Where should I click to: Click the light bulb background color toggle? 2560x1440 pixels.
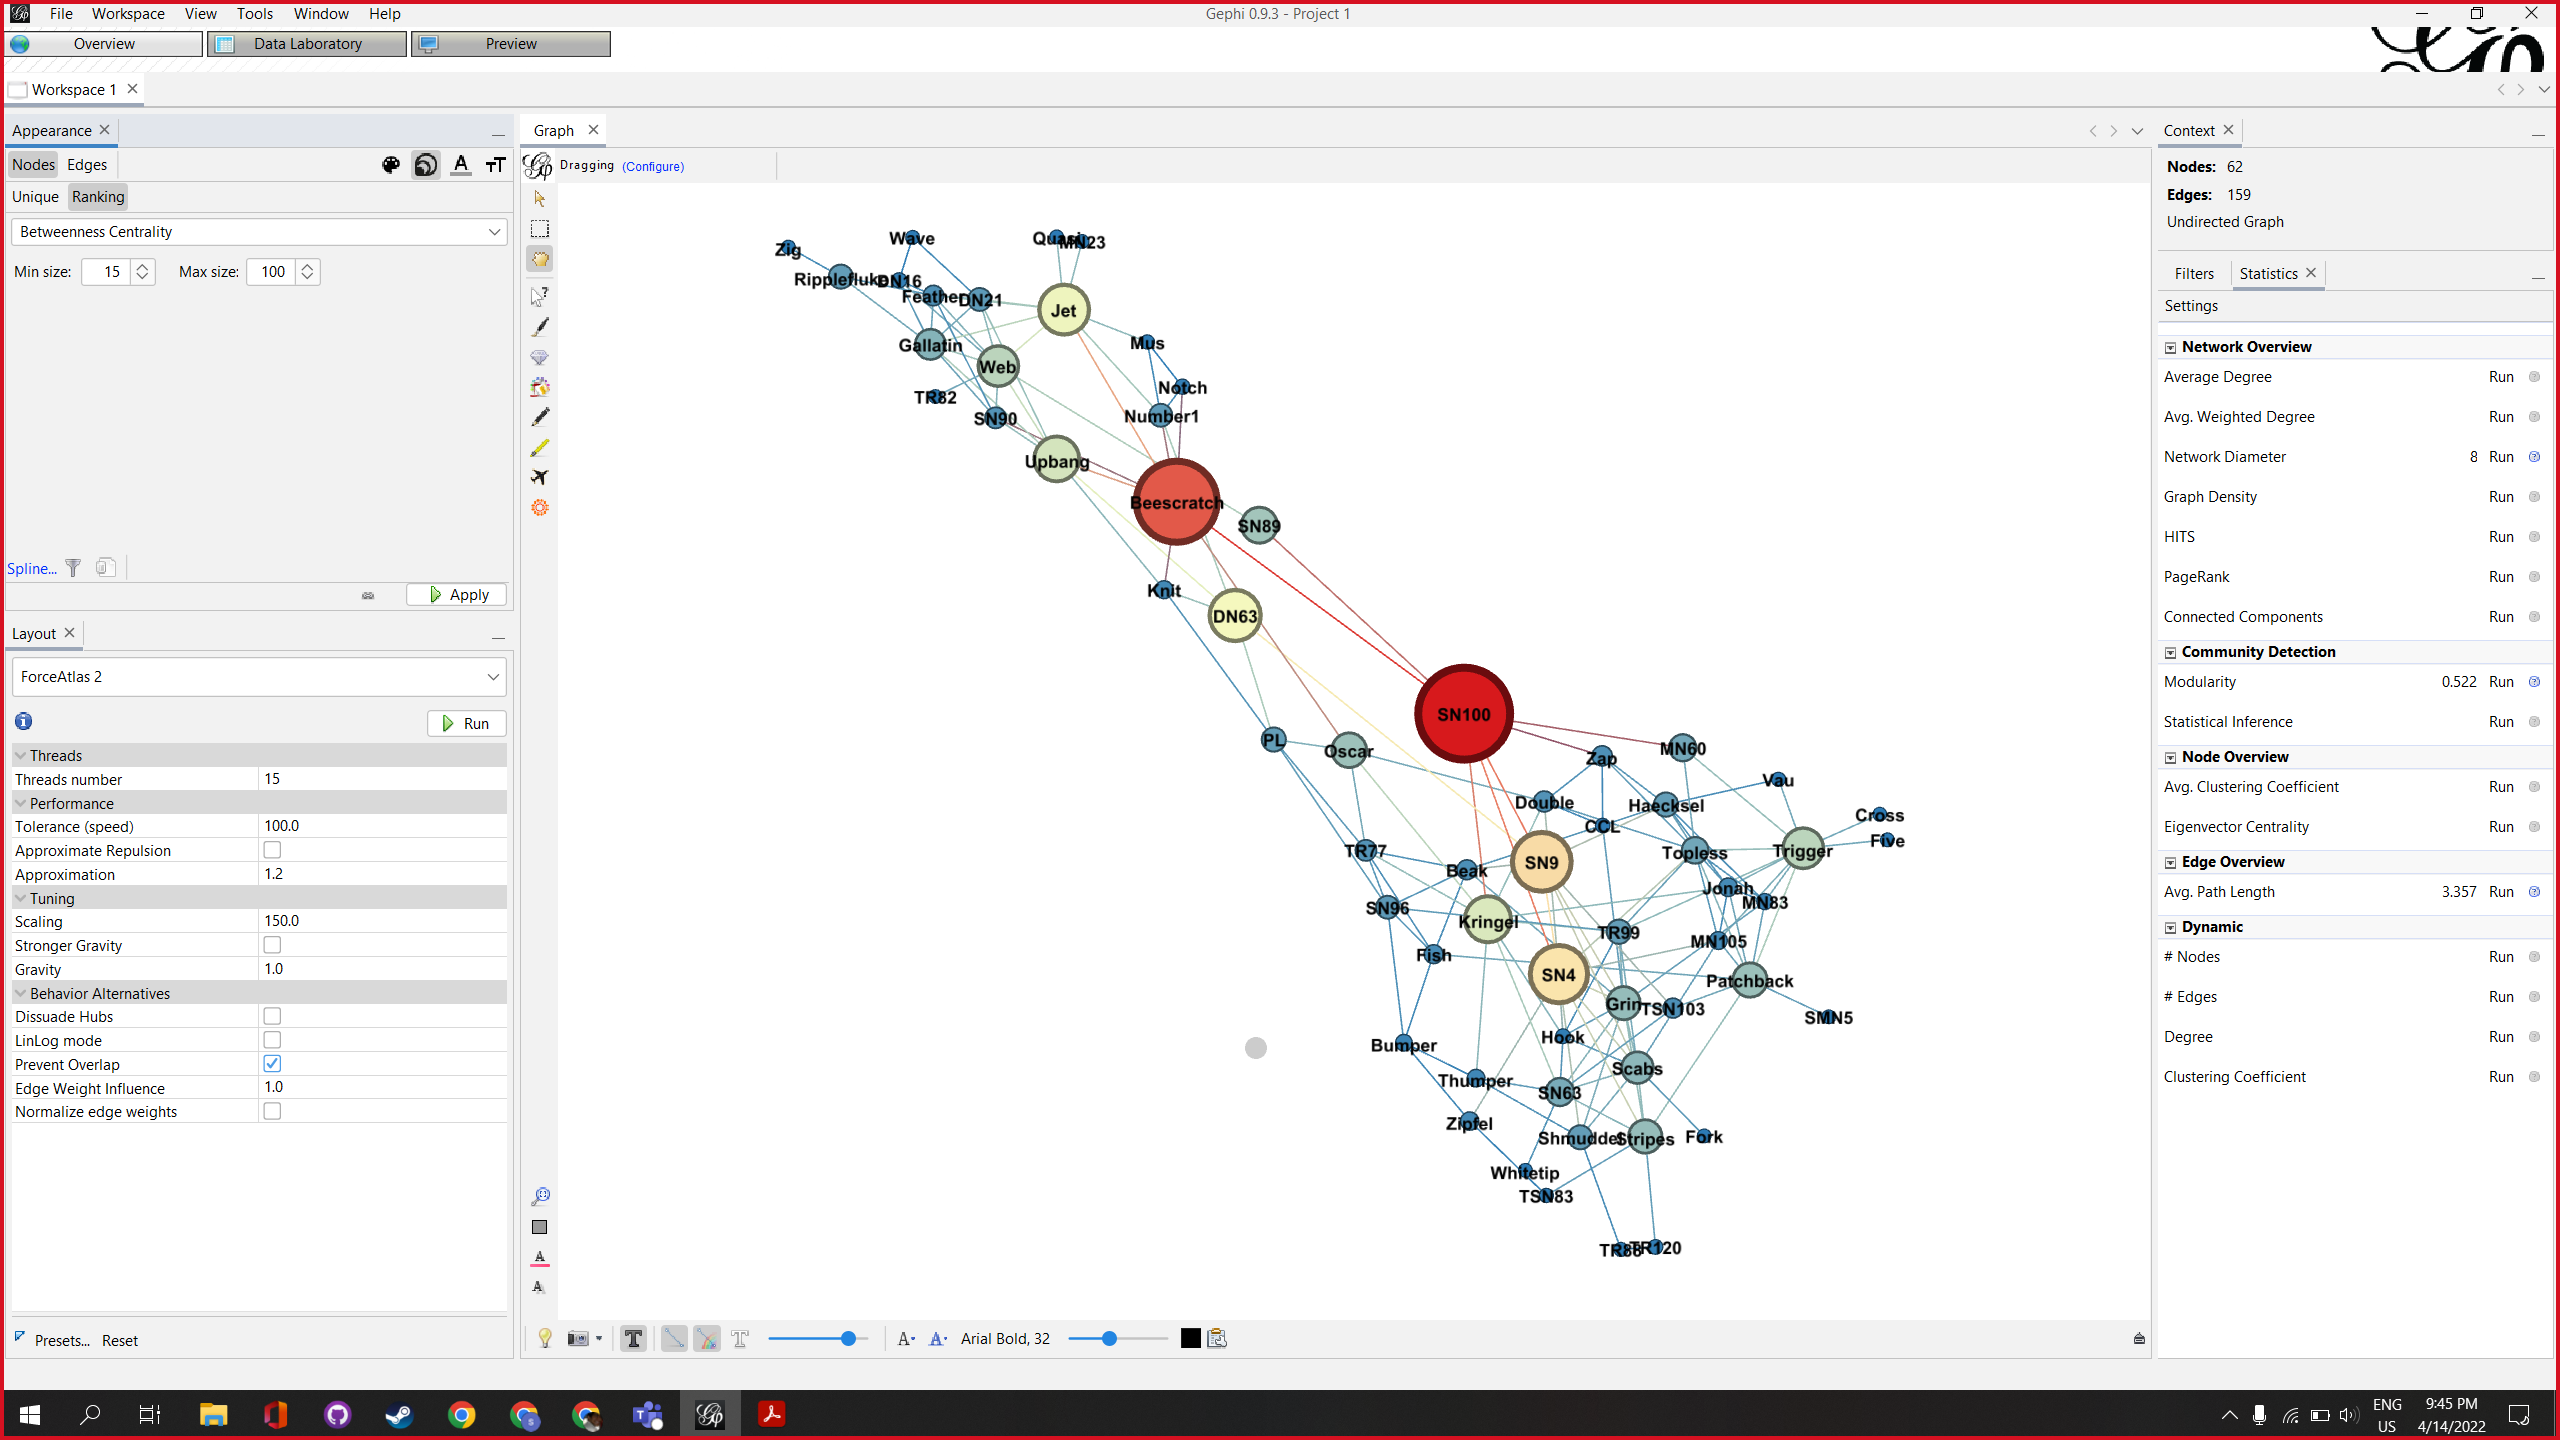pos(544,1338)
